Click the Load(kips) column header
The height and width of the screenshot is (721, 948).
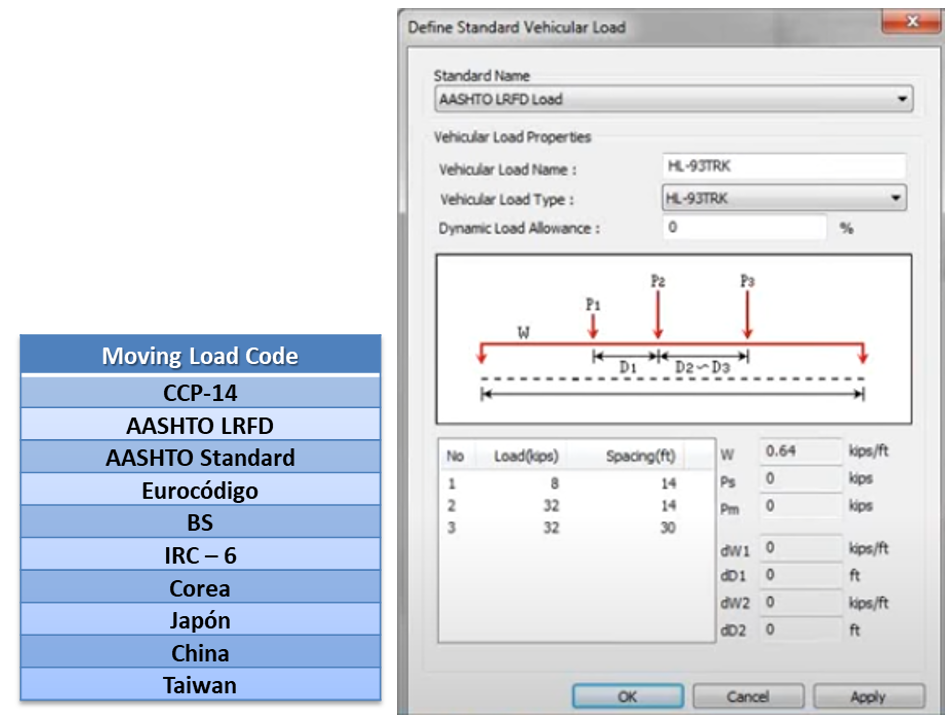[525, 456]
